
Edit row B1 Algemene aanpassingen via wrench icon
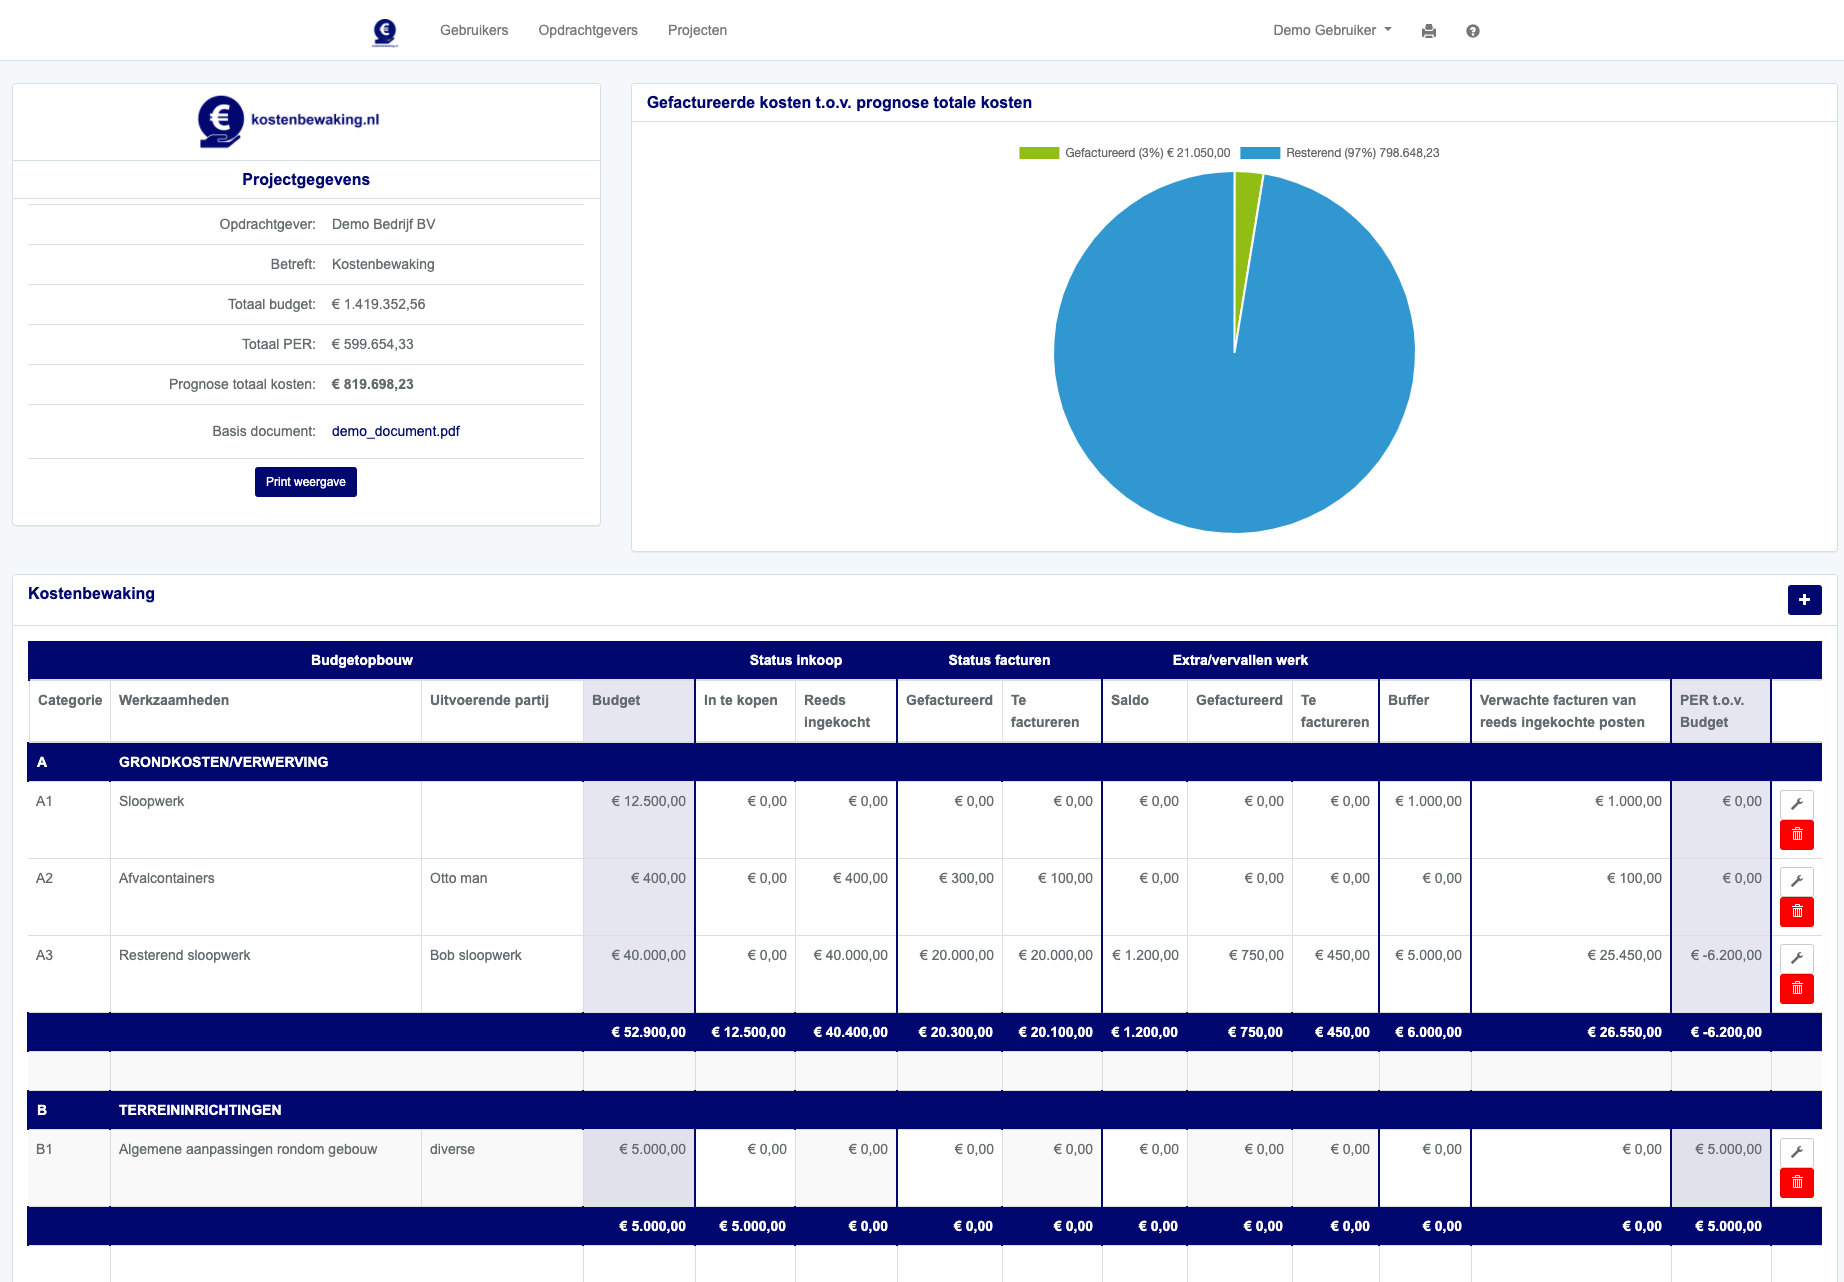pos(1797,1152)
